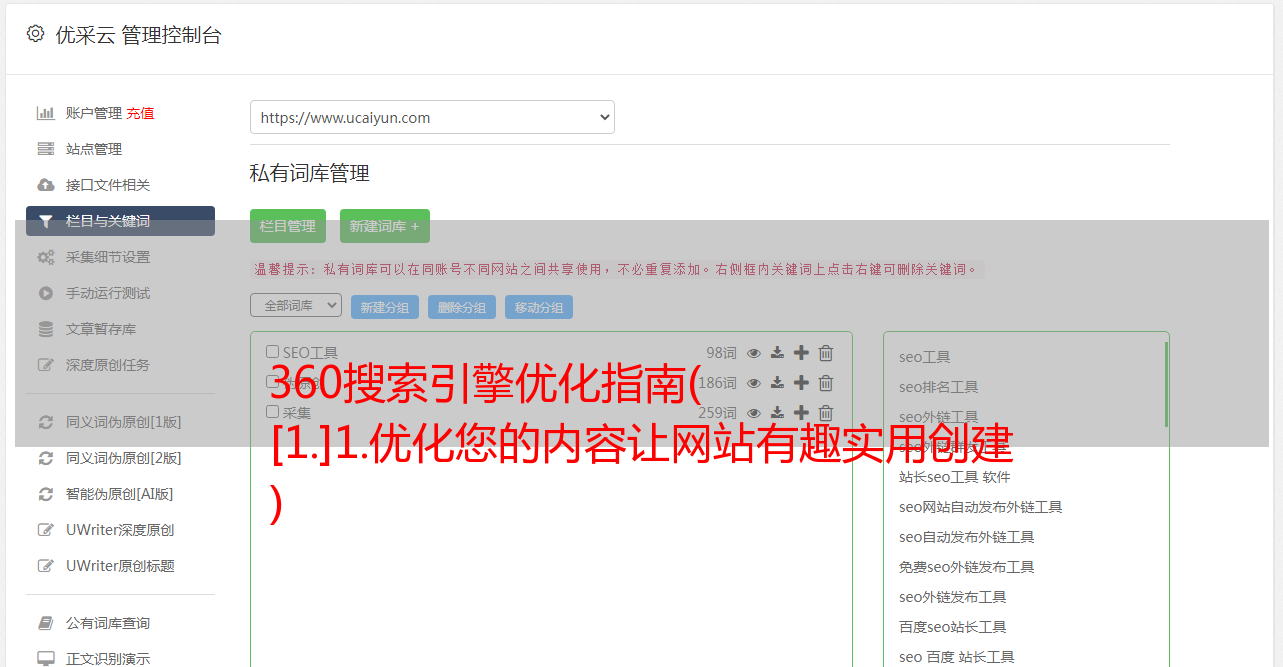Open 账户管理 in the sidebar
This screenshot has width=1283, height=667.
point(94,113)
